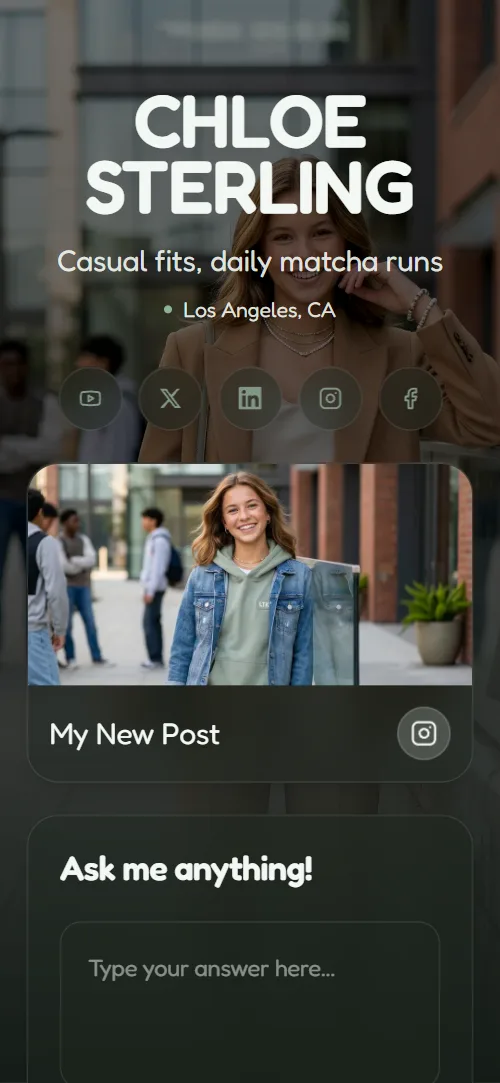Click the "My New Post" title text
The image size is (500, 1083).
(x=135, y=735)
